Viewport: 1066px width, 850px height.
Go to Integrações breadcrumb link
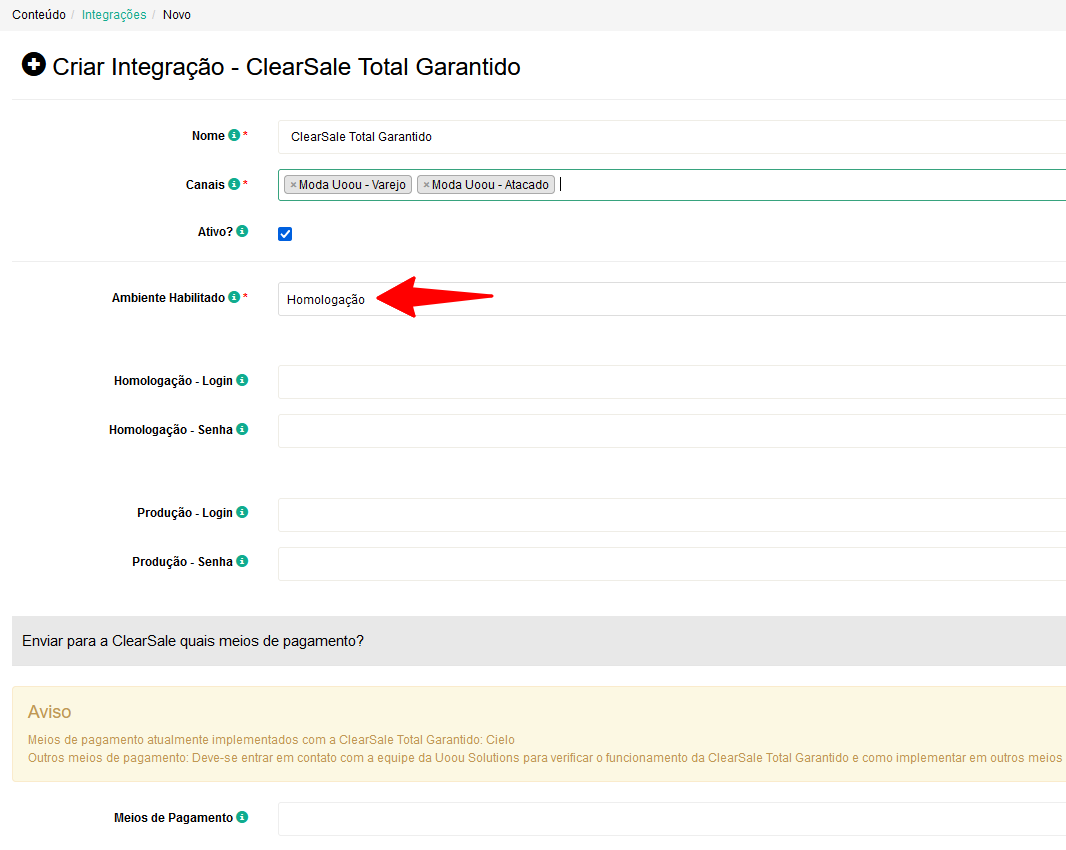(x=114, y=15)
